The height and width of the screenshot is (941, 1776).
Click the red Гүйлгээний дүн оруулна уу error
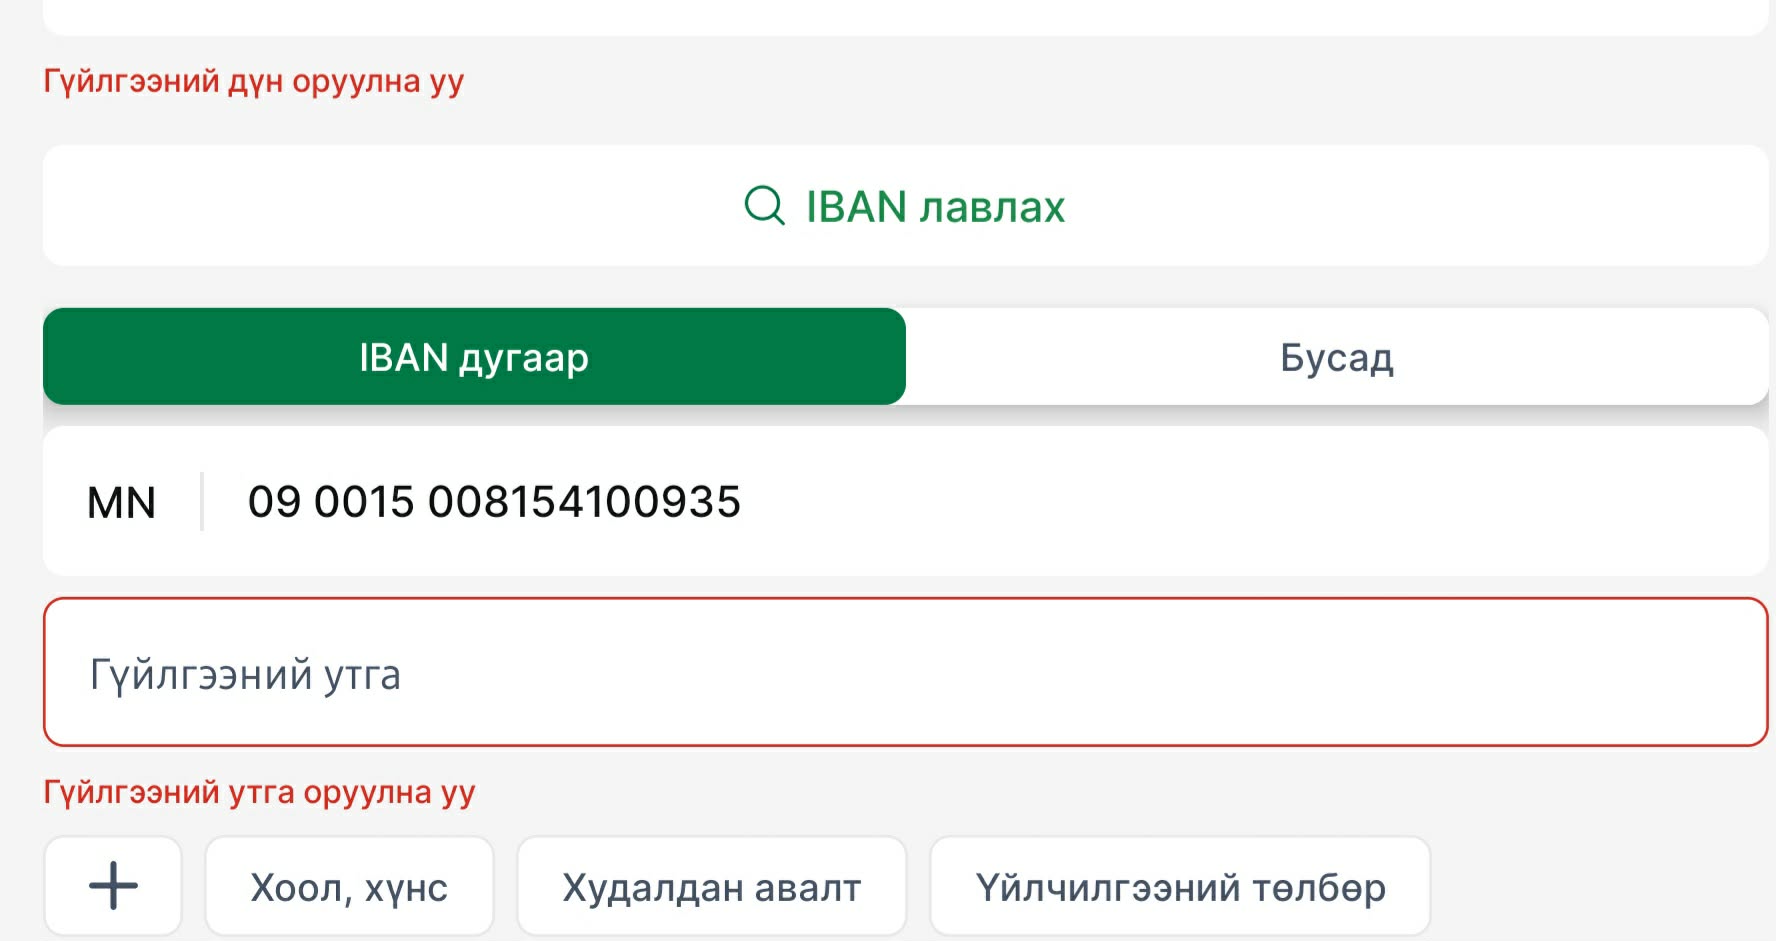253,81
